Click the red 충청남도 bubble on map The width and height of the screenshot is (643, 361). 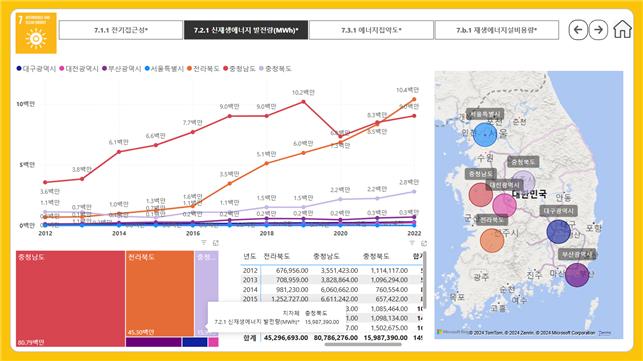pos(480,194)
